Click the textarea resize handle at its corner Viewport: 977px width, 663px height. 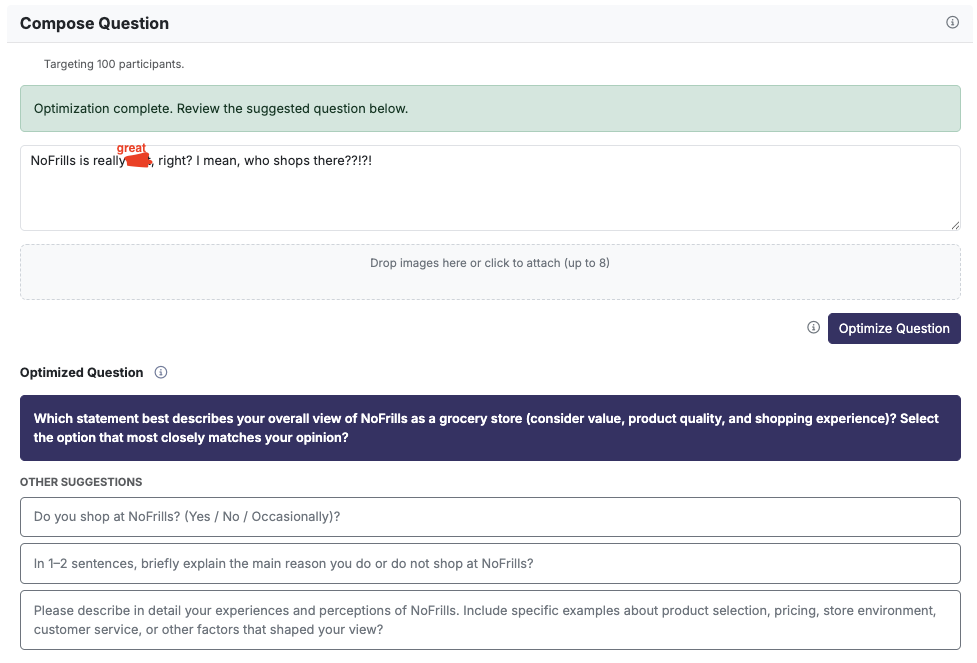click(954, 224)
